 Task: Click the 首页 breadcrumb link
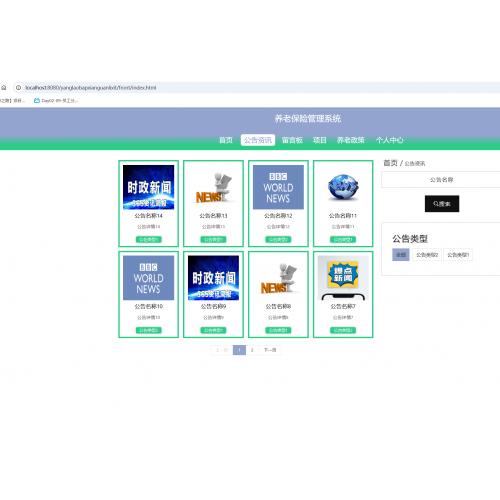coord(390,163)
